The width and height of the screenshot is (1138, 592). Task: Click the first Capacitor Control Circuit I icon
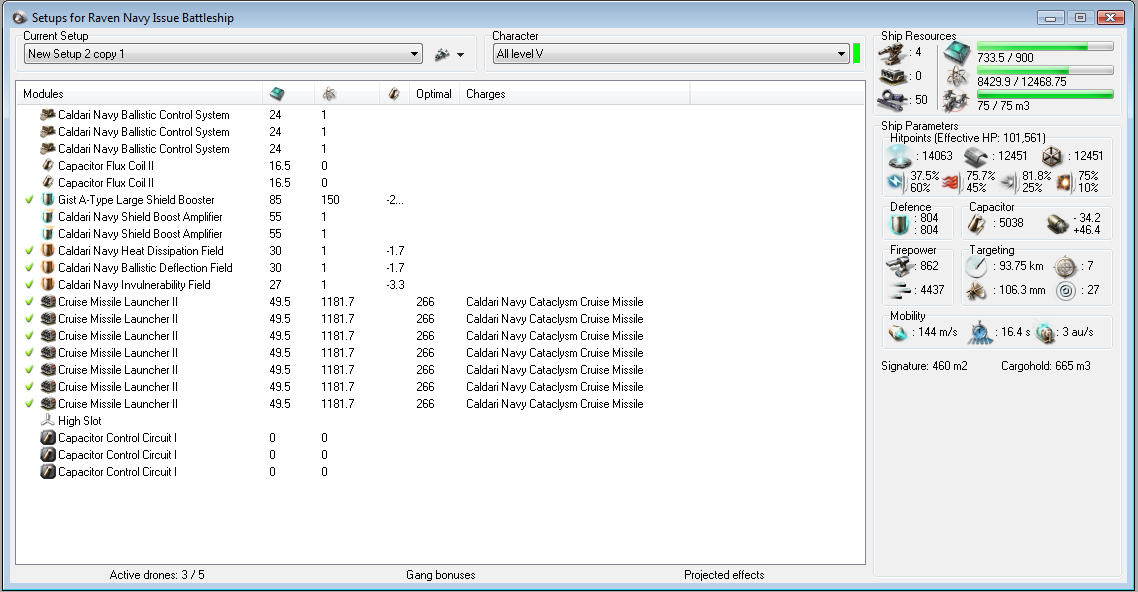coord(48,437)
